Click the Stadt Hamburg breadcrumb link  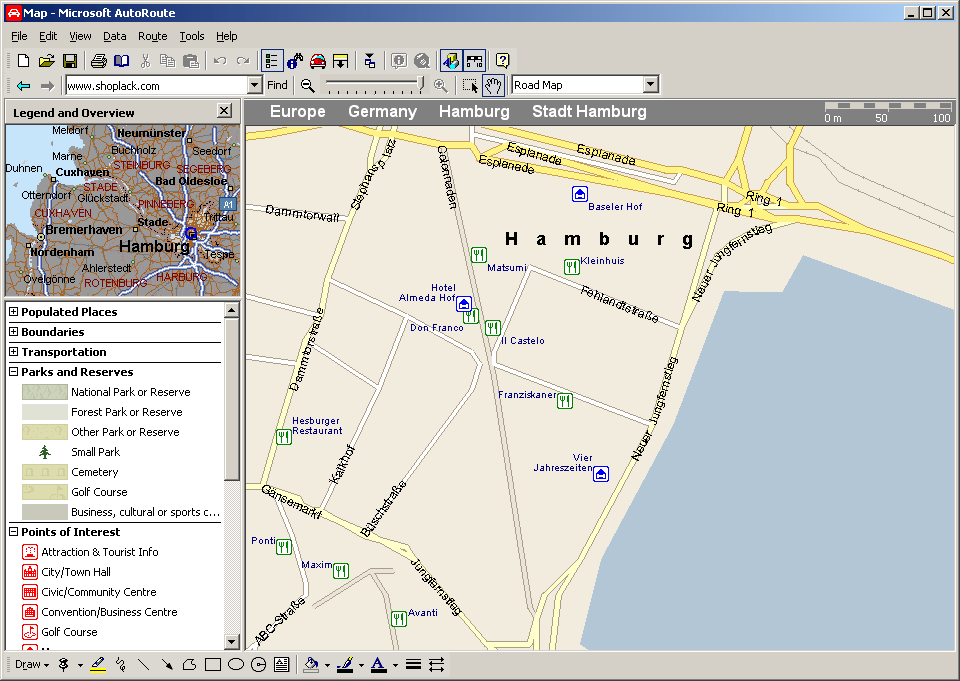[589, 111]
